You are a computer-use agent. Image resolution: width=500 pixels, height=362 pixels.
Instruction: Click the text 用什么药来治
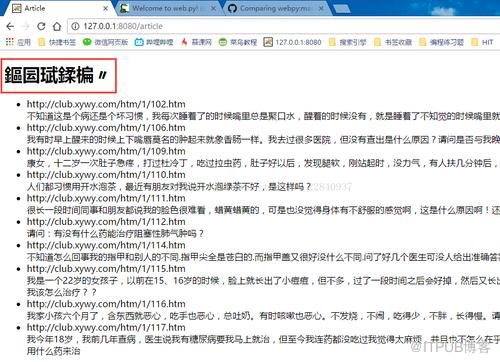[54, 351]
